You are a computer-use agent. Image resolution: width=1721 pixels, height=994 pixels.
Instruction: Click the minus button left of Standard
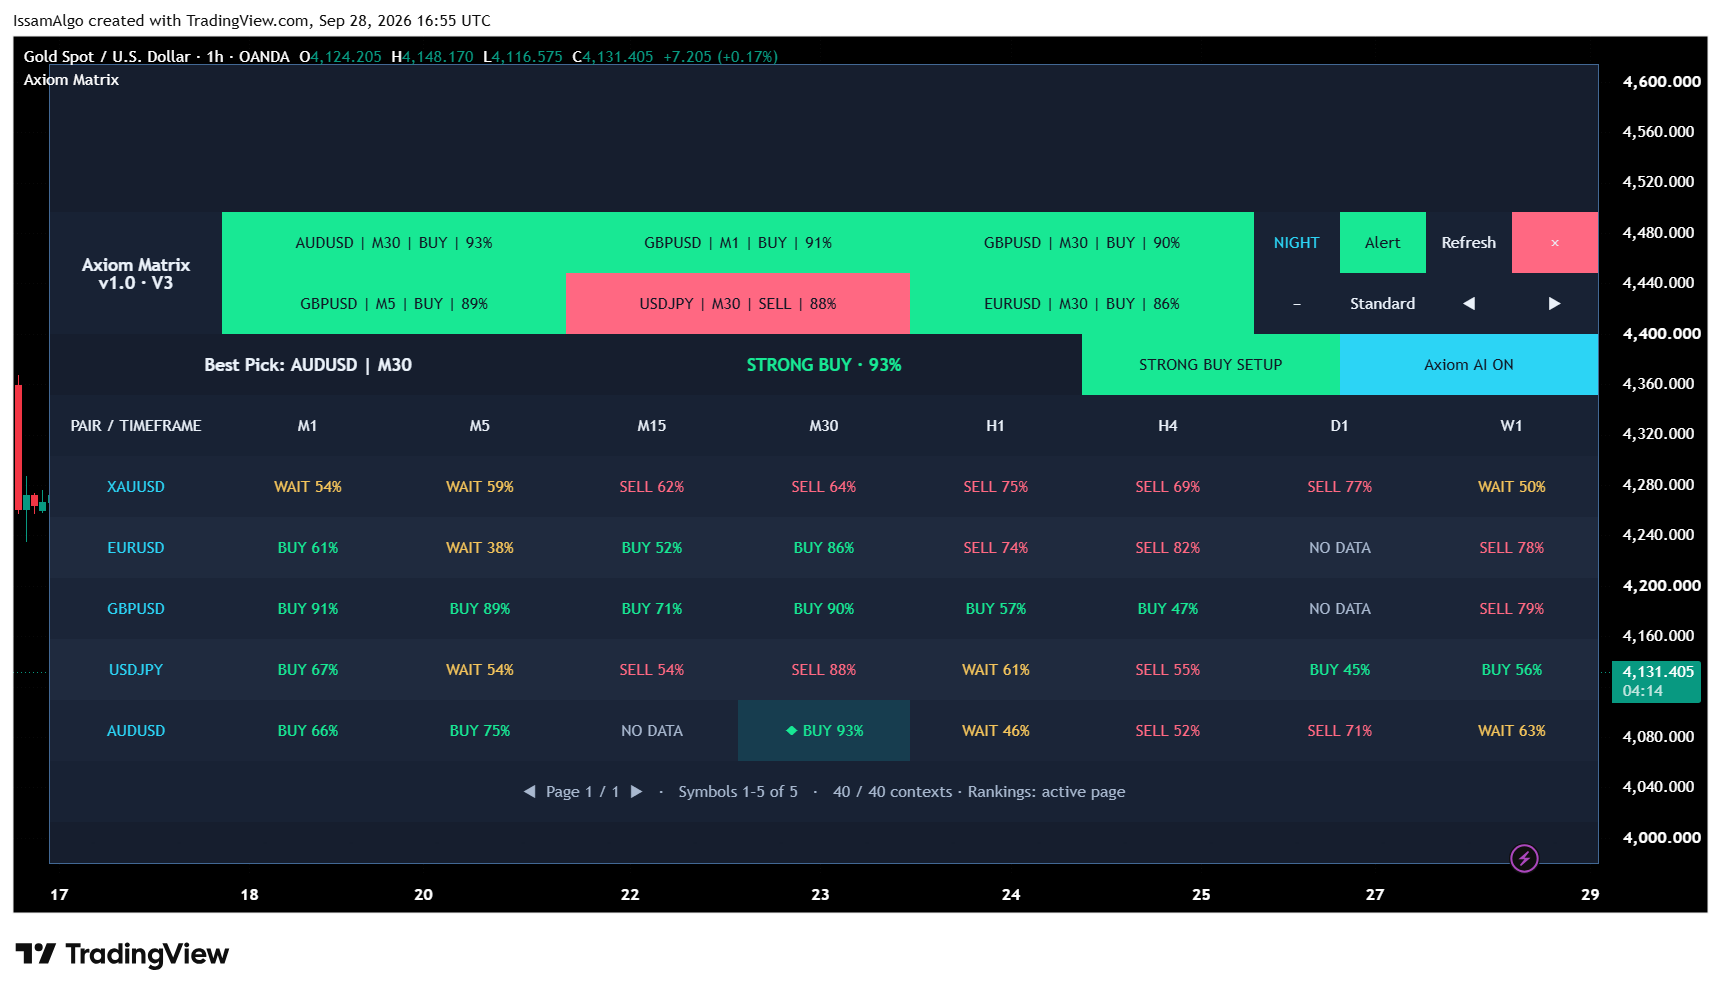tap(1297, 304)
